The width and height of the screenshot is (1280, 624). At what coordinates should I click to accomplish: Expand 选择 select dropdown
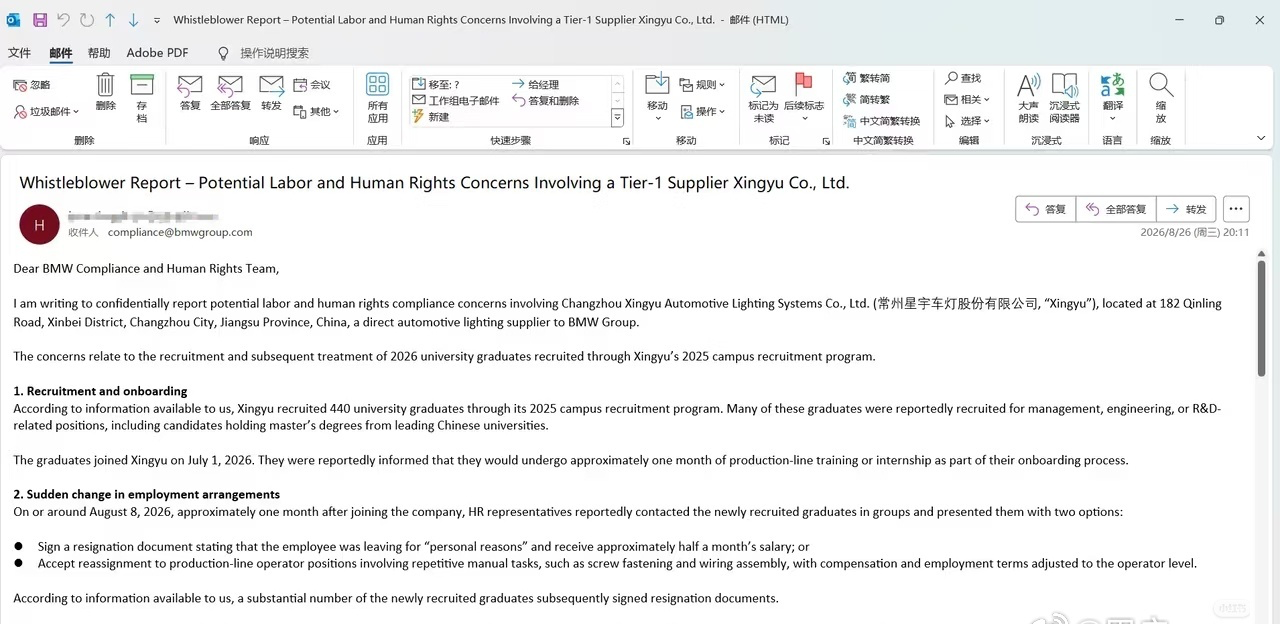pos(967,122)
